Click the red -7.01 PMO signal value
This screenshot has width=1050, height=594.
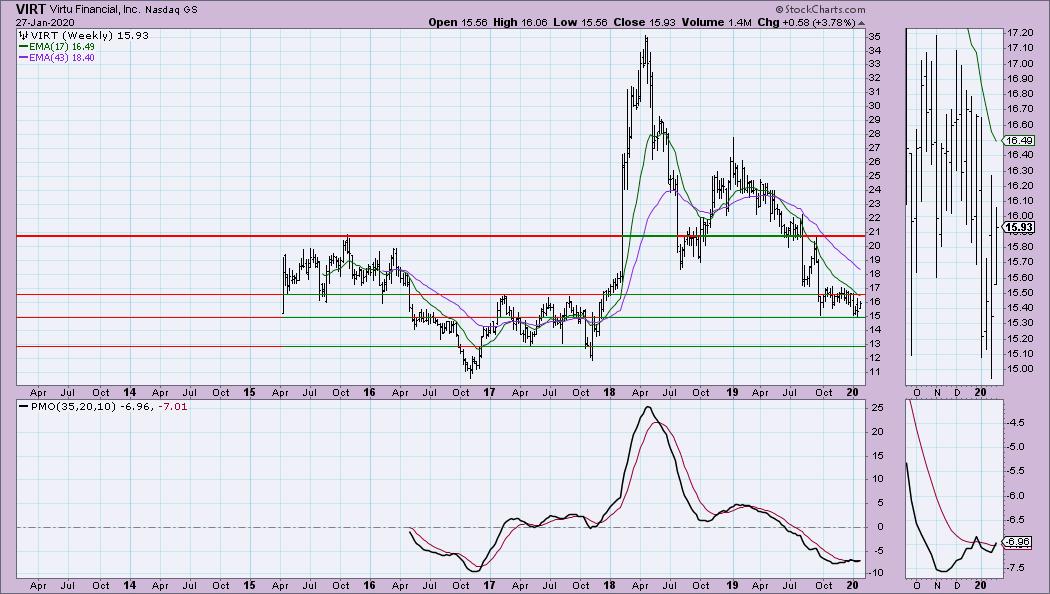click(173, 406)
